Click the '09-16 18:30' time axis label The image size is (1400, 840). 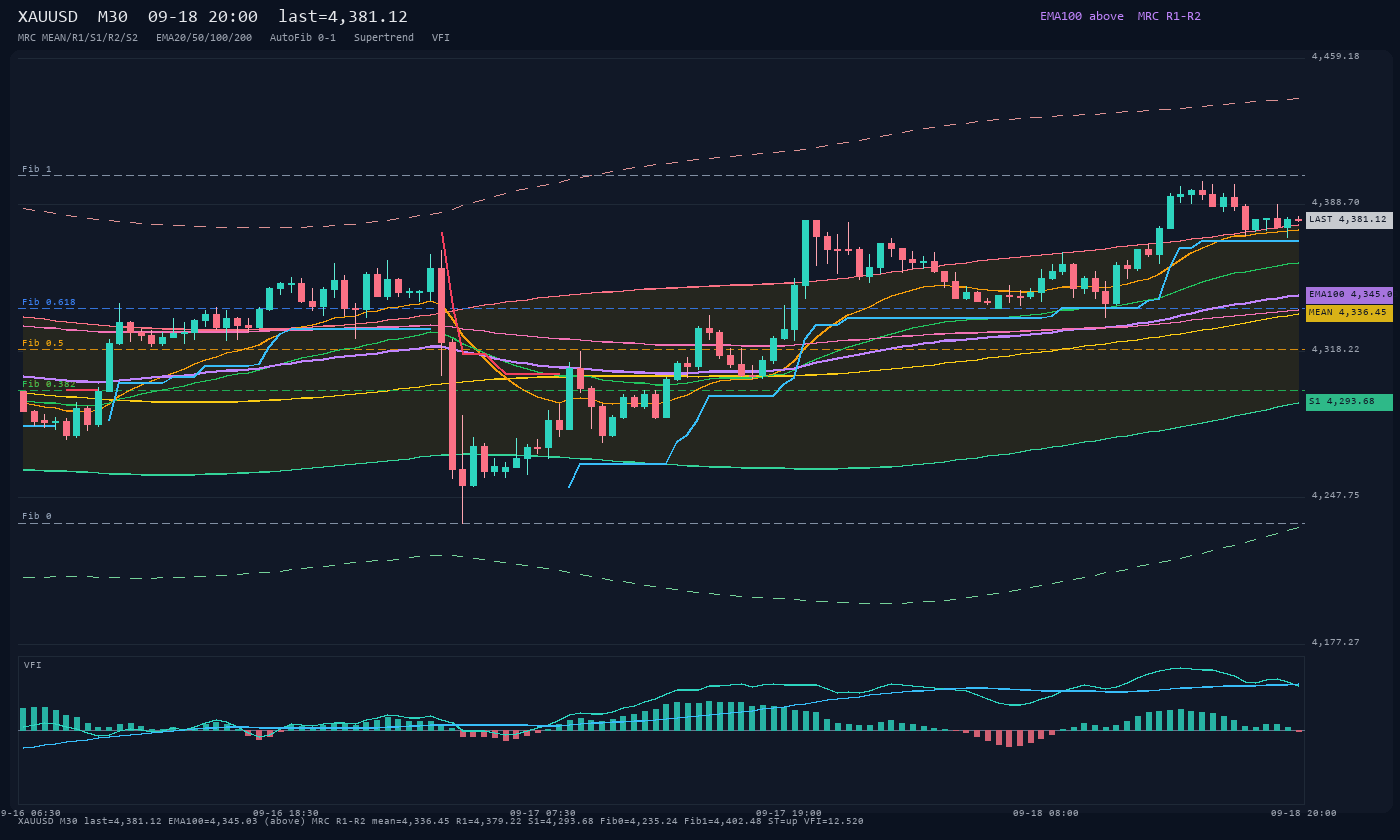(286, 813)
